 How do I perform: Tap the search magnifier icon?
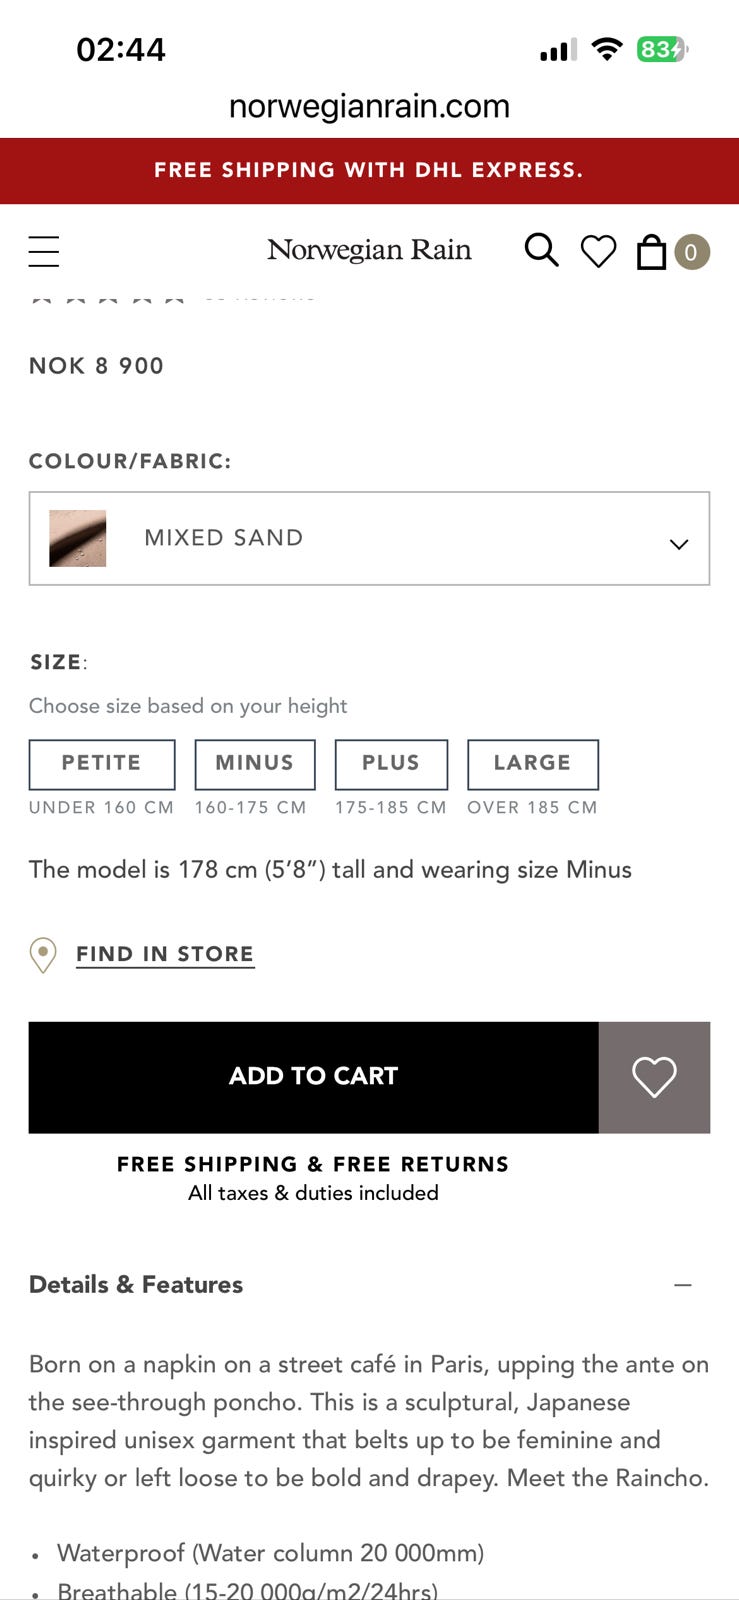(541, 250)
